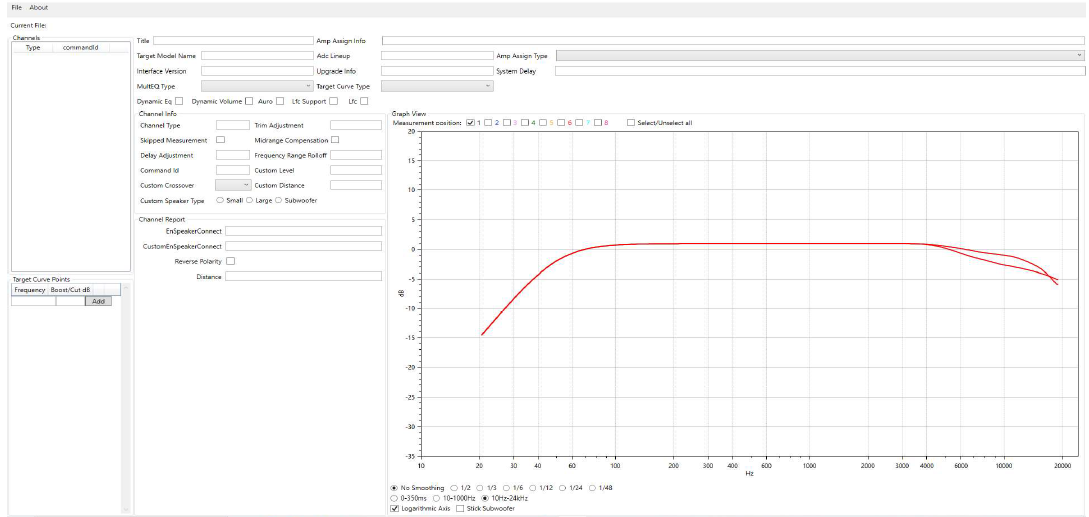Check the Select/Unselect all checkbox
The height and width of the screenshot is (517, 1089).
(631, 122)
